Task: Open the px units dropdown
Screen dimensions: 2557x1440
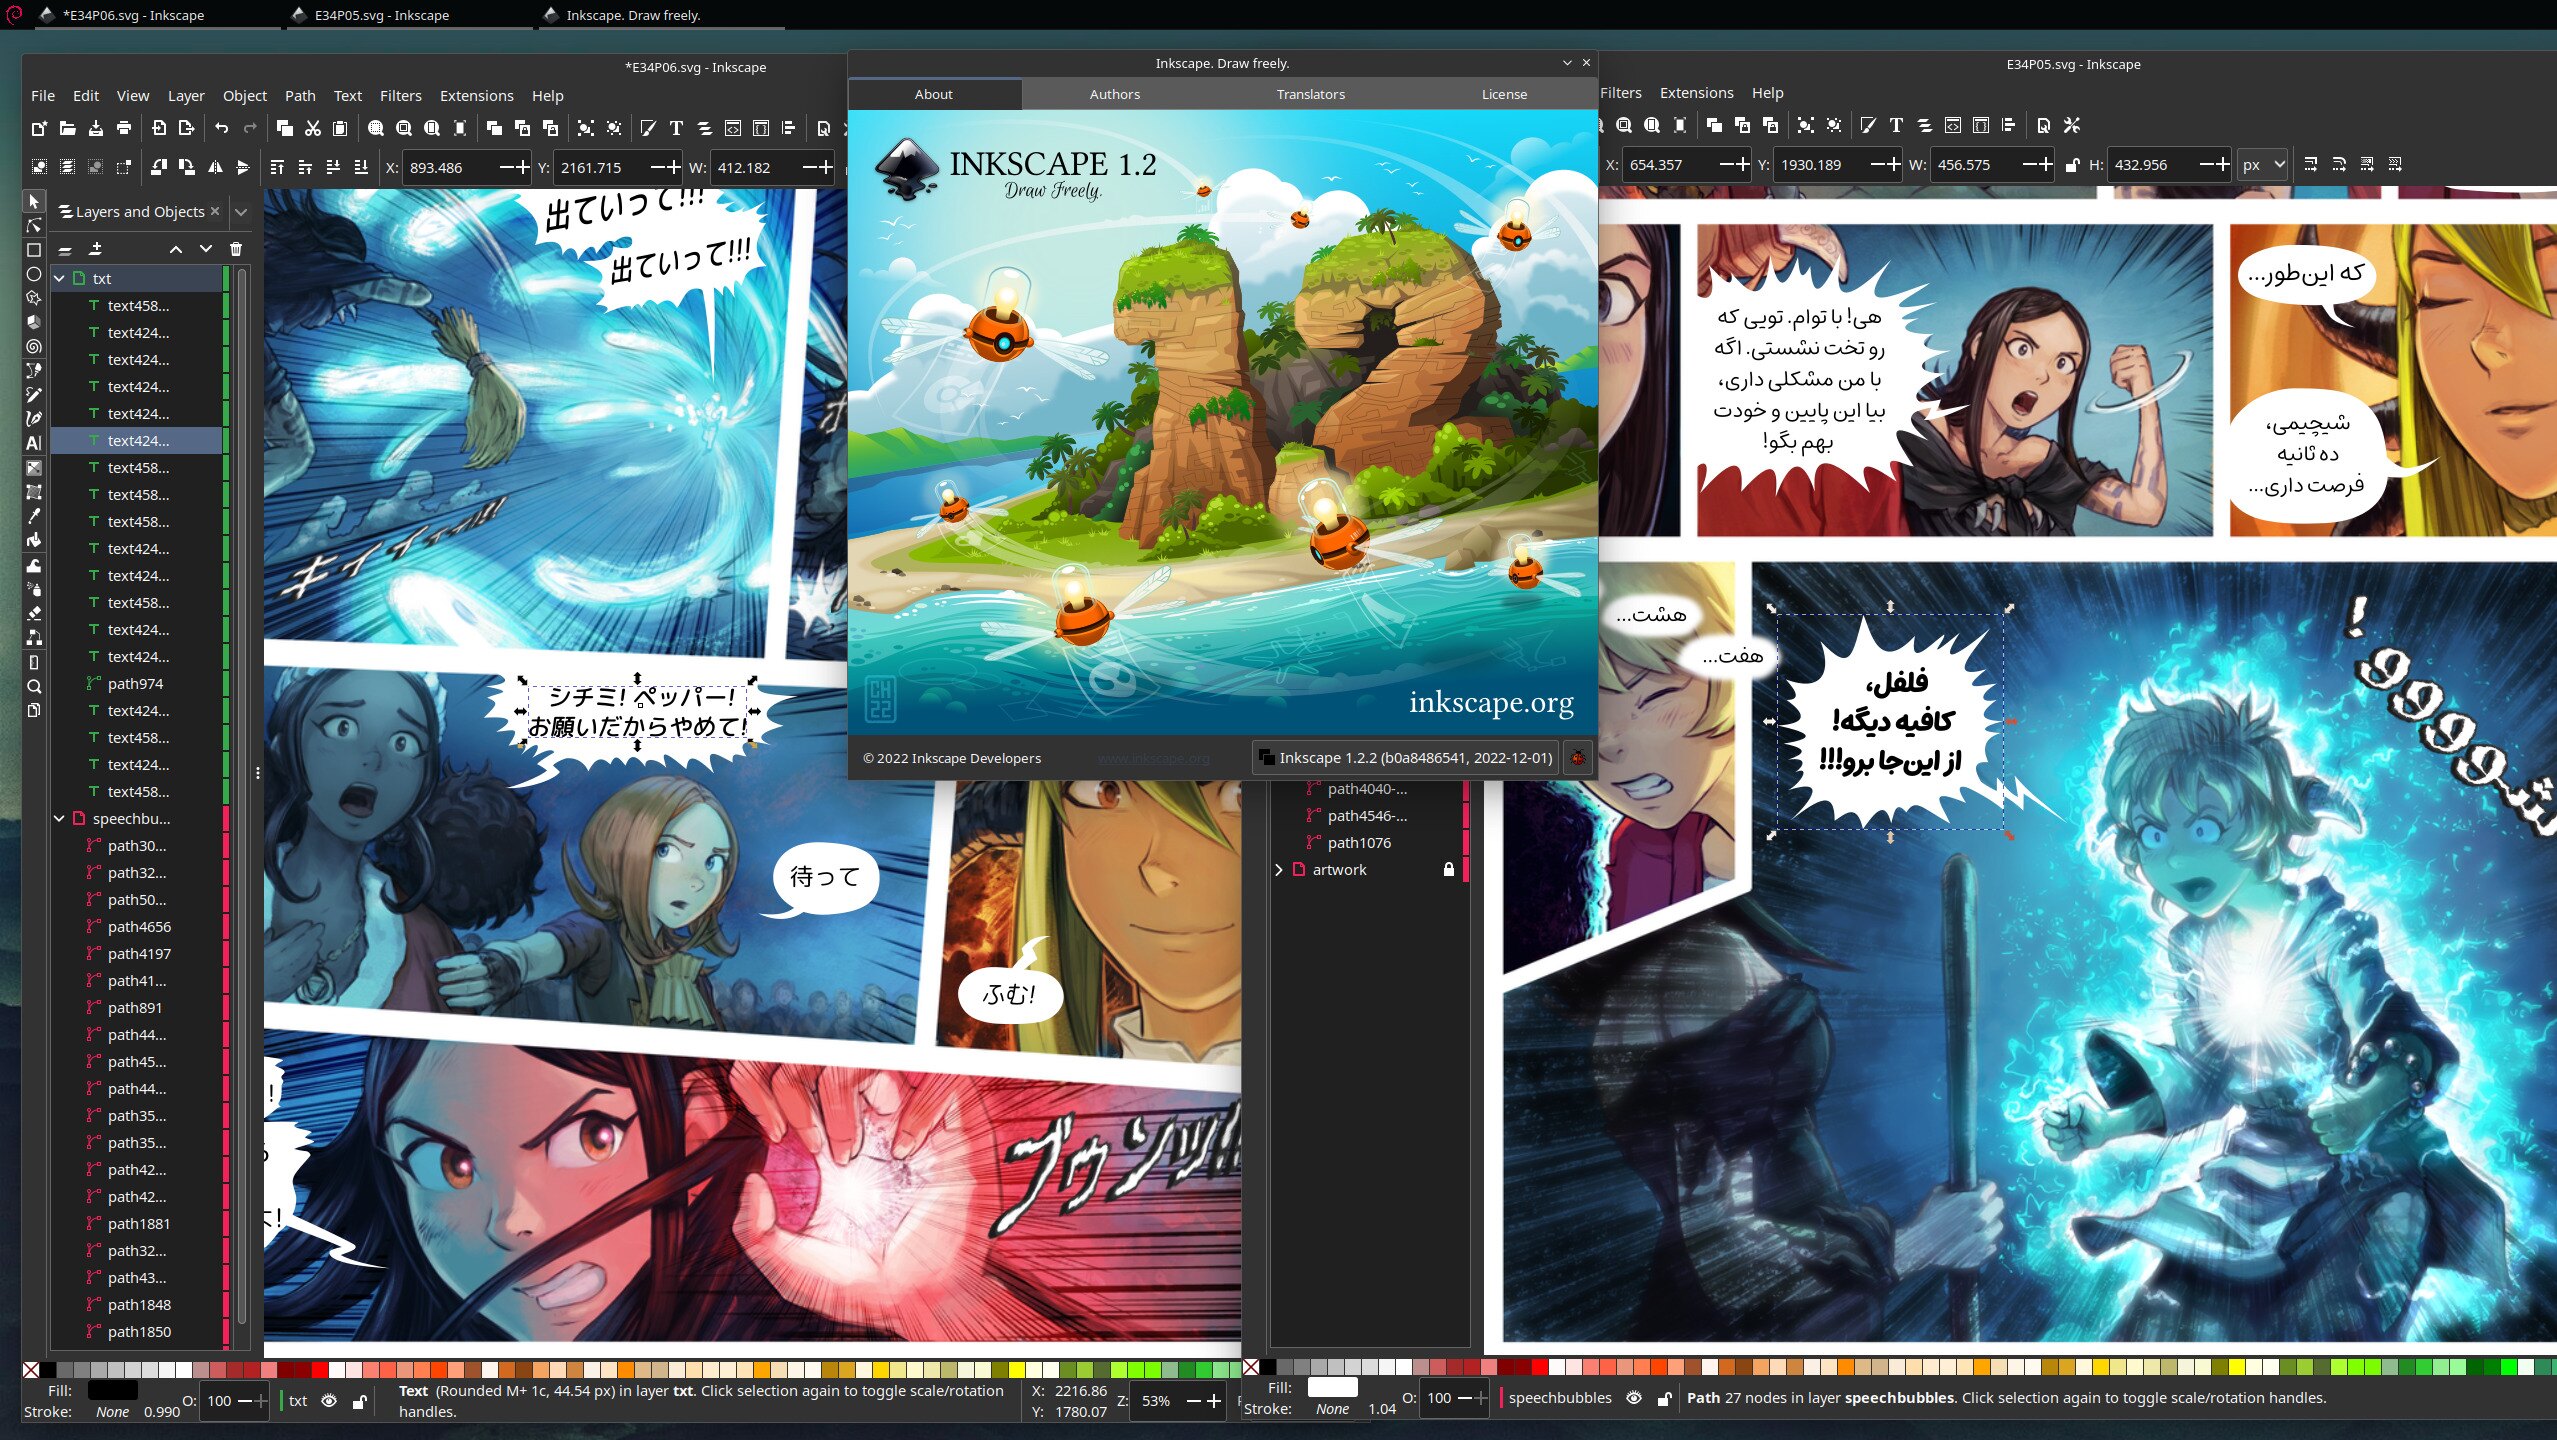Action: [2263, 165]
